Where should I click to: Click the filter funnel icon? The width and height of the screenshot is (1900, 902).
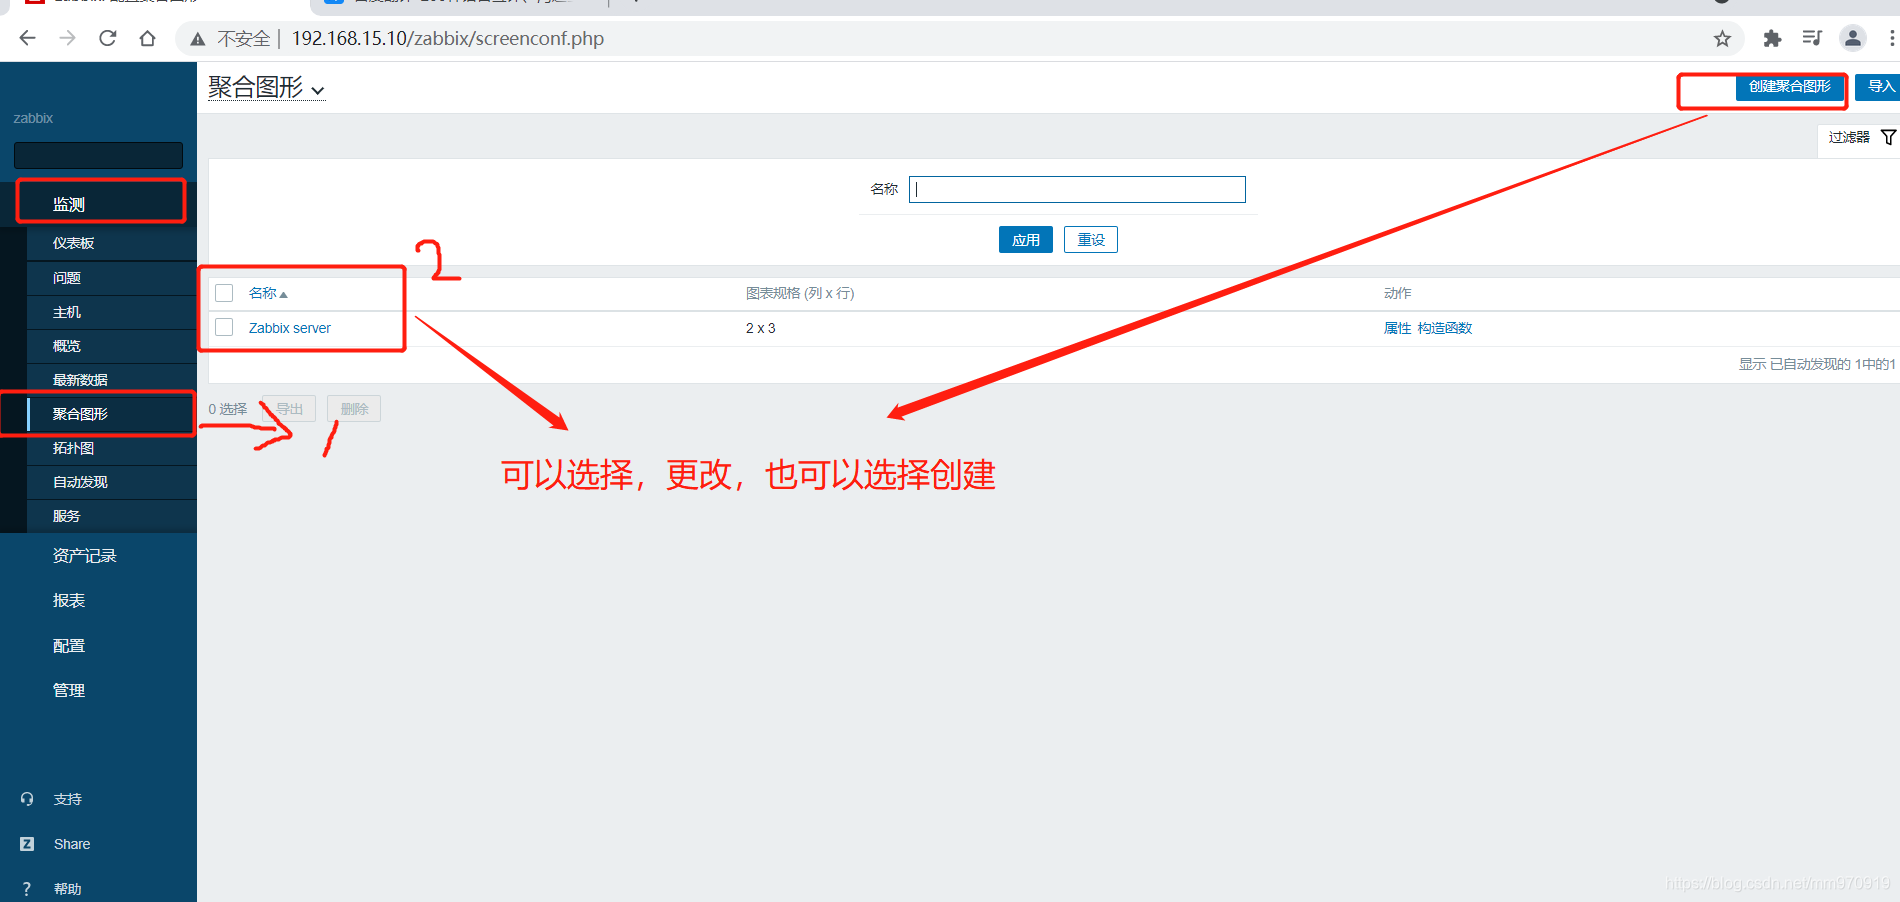pos(1888,137)
